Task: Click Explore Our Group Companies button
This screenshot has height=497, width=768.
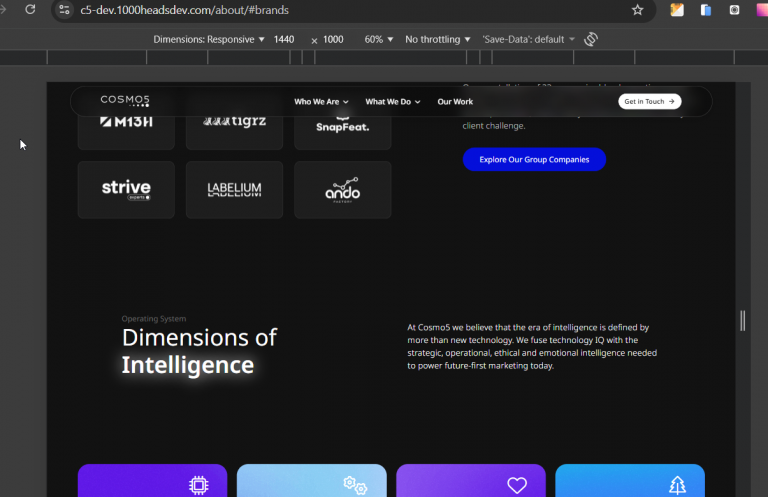Action: [534, 160]
